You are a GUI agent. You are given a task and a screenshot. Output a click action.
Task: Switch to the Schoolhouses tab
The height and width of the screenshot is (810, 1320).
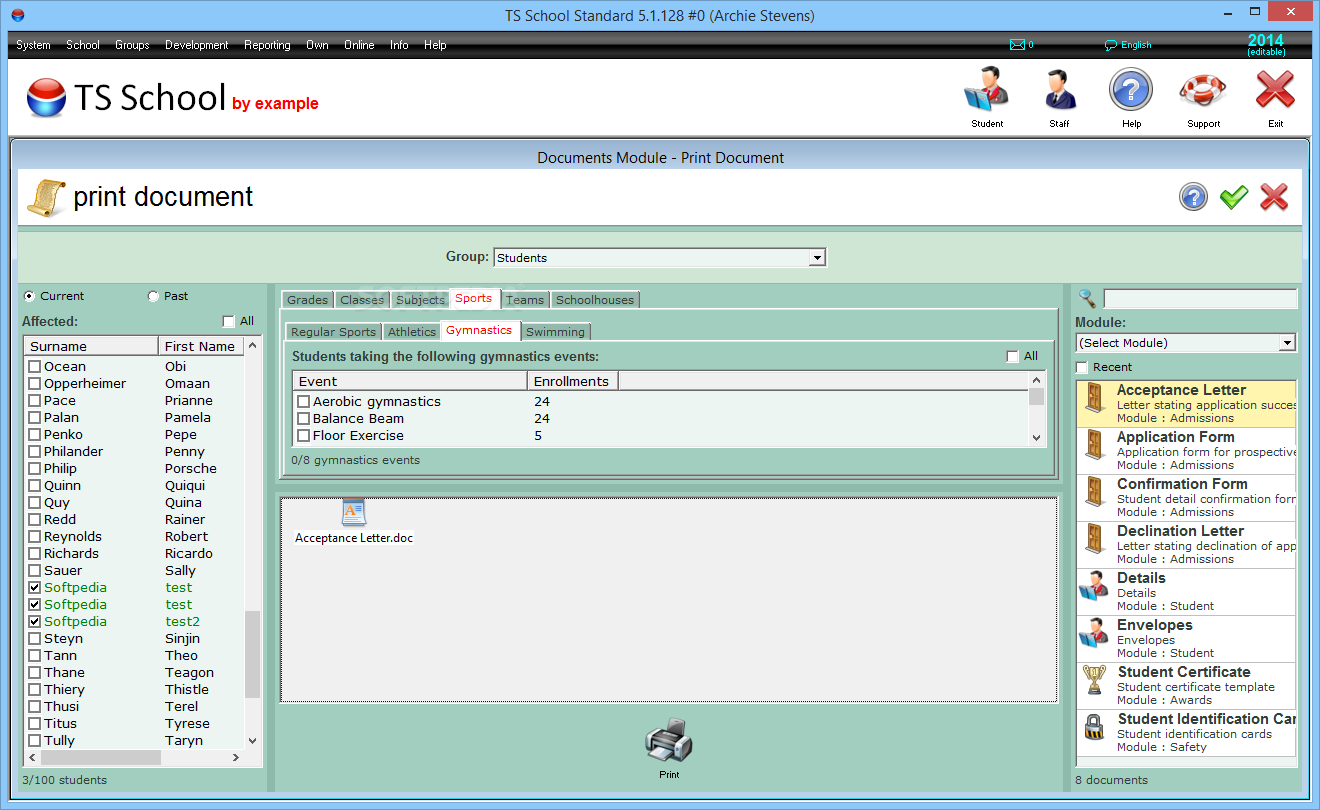595,300
